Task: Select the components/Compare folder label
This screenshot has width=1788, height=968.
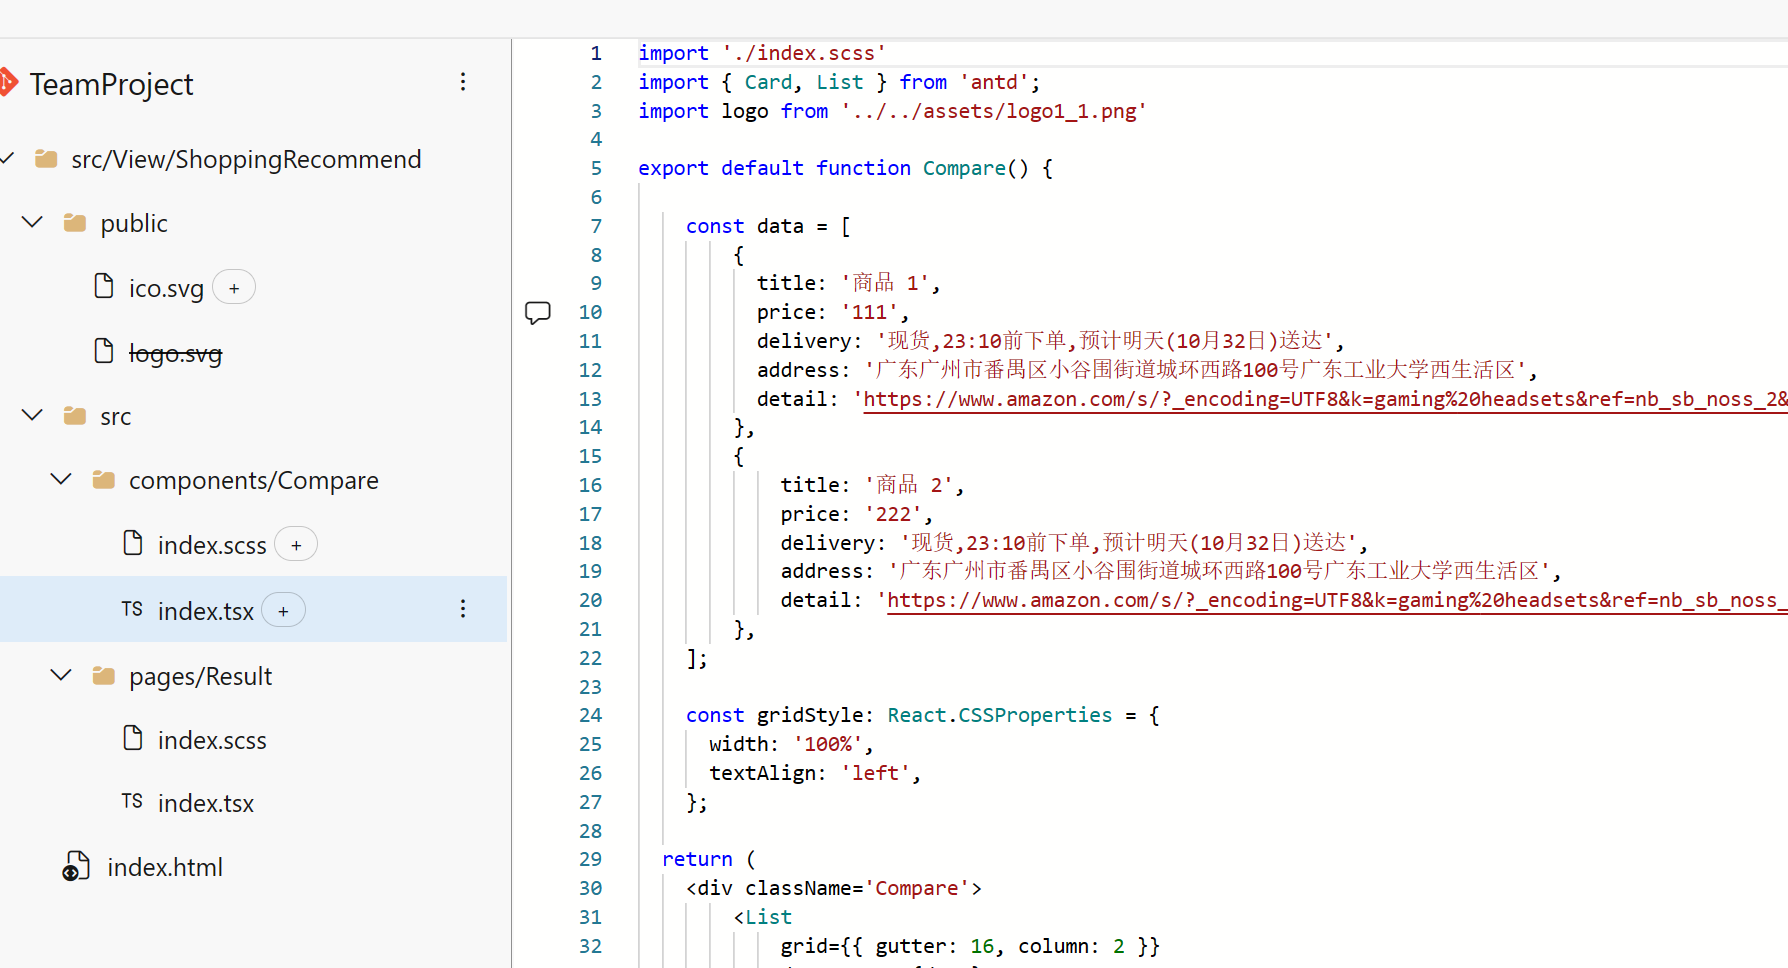Action: (x=254, y=481)
